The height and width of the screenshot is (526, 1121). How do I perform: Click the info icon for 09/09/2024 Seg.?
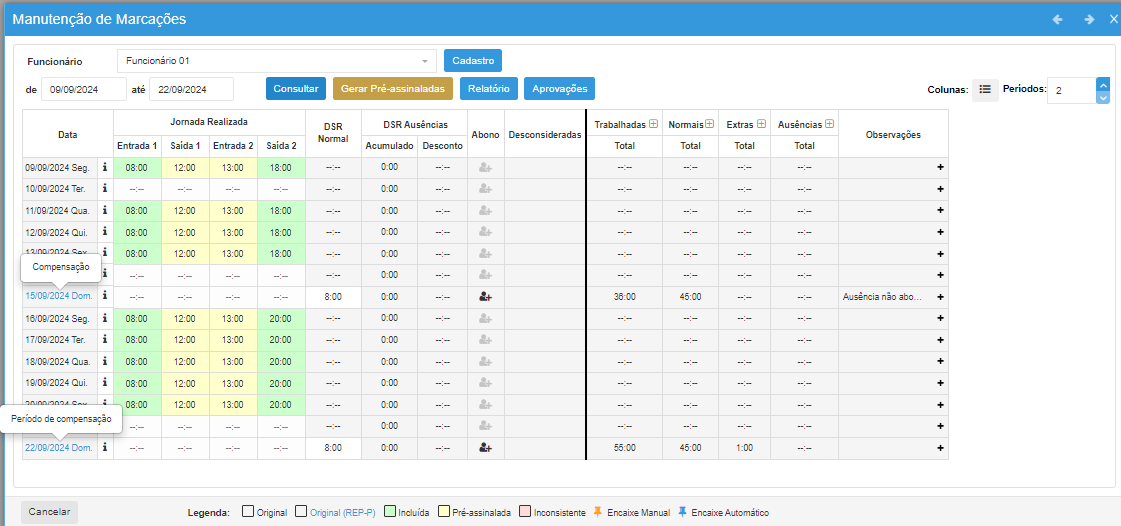pyautogui.click(x=105, y=168)
